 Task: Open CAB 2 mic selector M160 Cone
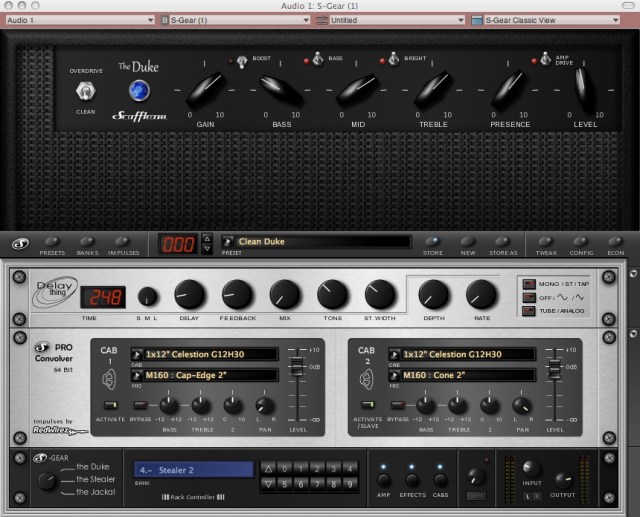(x=462, y=375)
